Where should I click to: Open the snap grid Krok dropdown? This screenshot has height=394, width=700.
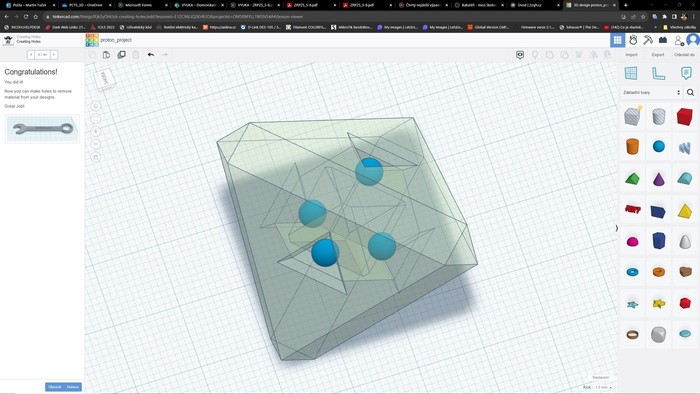click(603, 387)
